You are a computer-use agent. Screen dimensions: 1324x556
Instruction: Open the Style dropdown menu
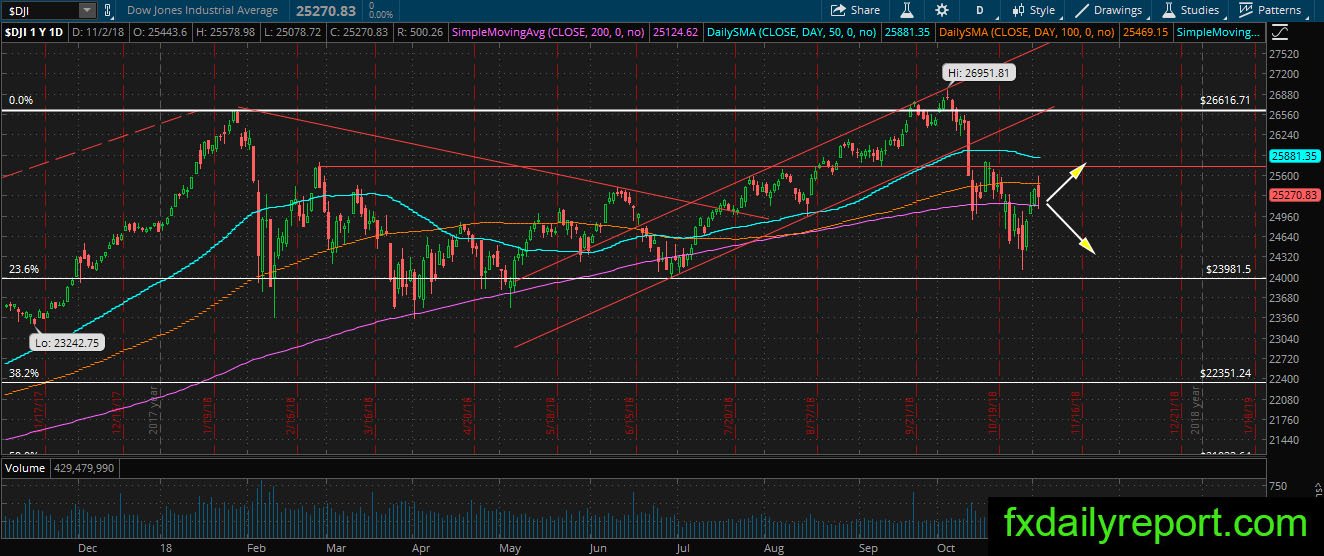[x=1033, y=10]
